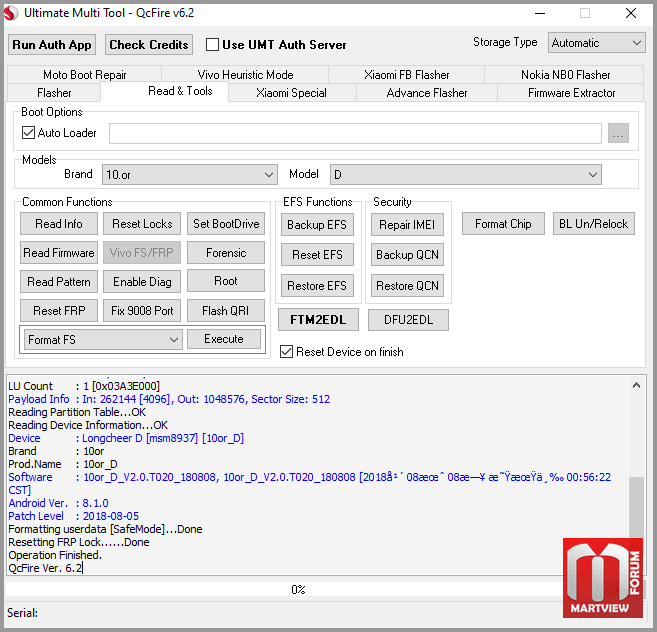657x632 pixels.
Task: Switch to the Moto Boot Repair tab
Action: (x=85, y=75)
